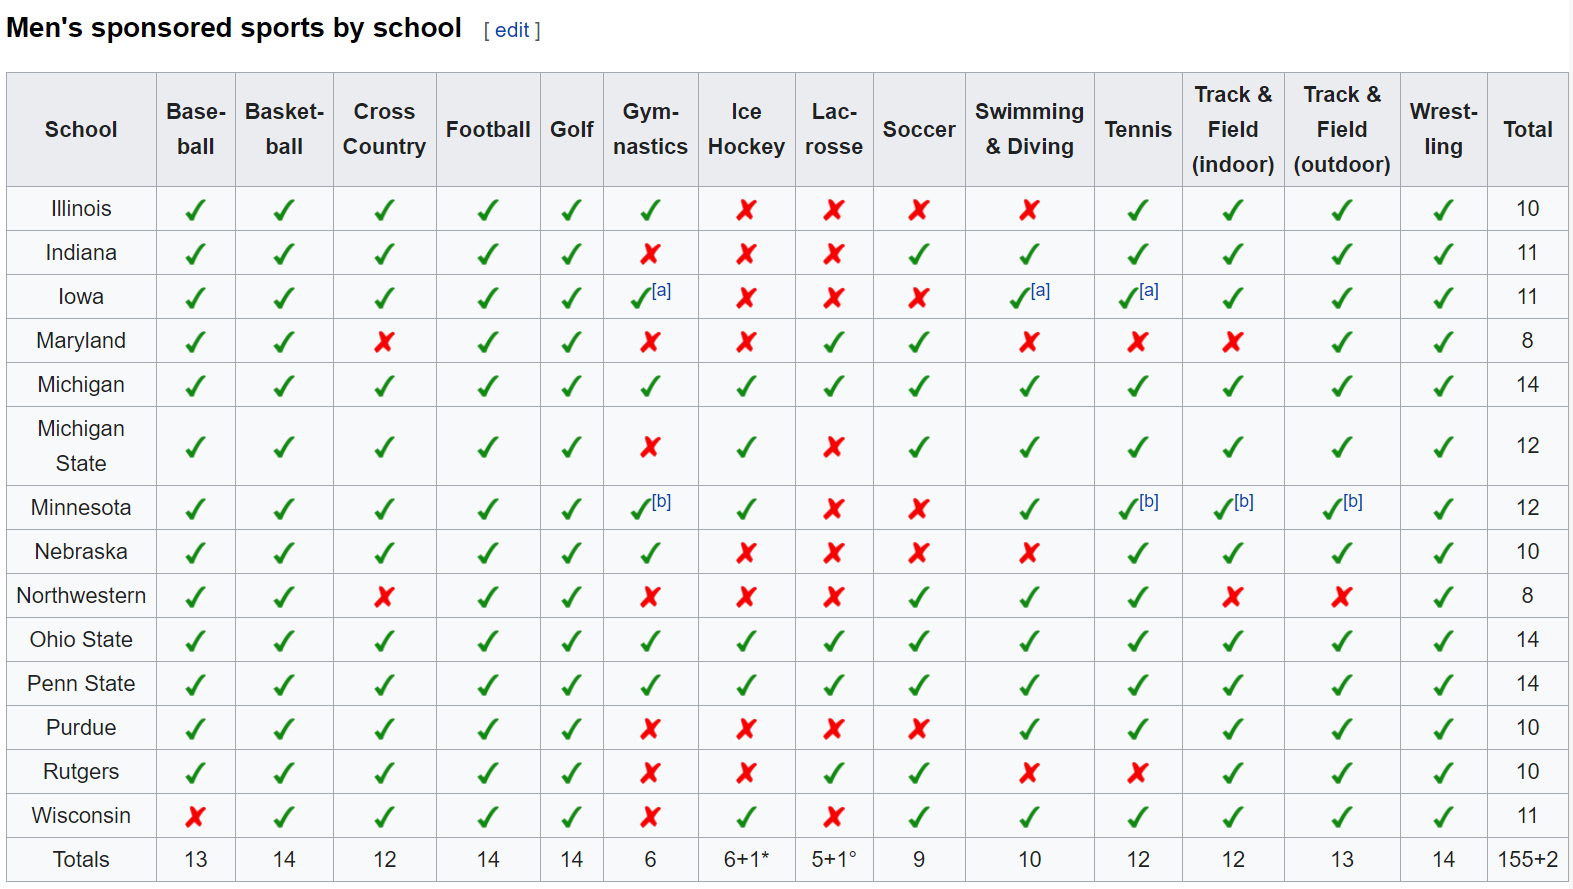Click the red X for Illinois Lacrosse

[x=834, y=210]
